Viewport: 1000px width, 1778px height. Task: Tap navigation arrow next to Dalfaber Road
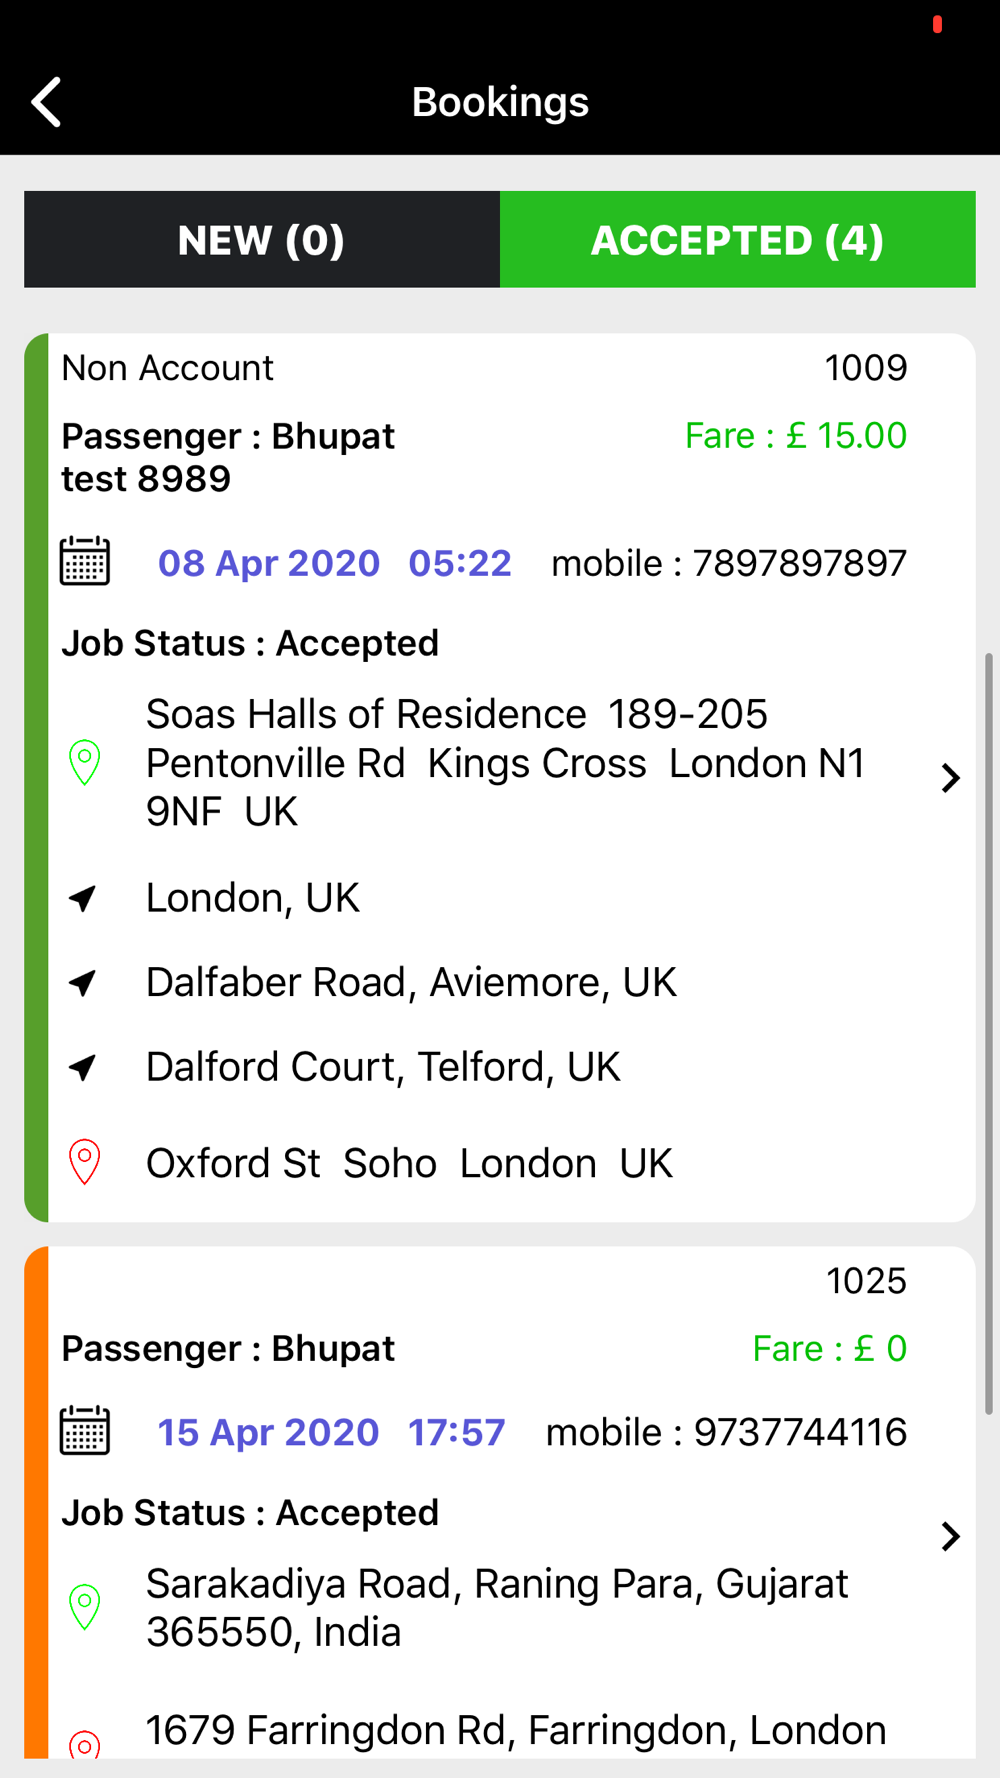click(83, 983)
